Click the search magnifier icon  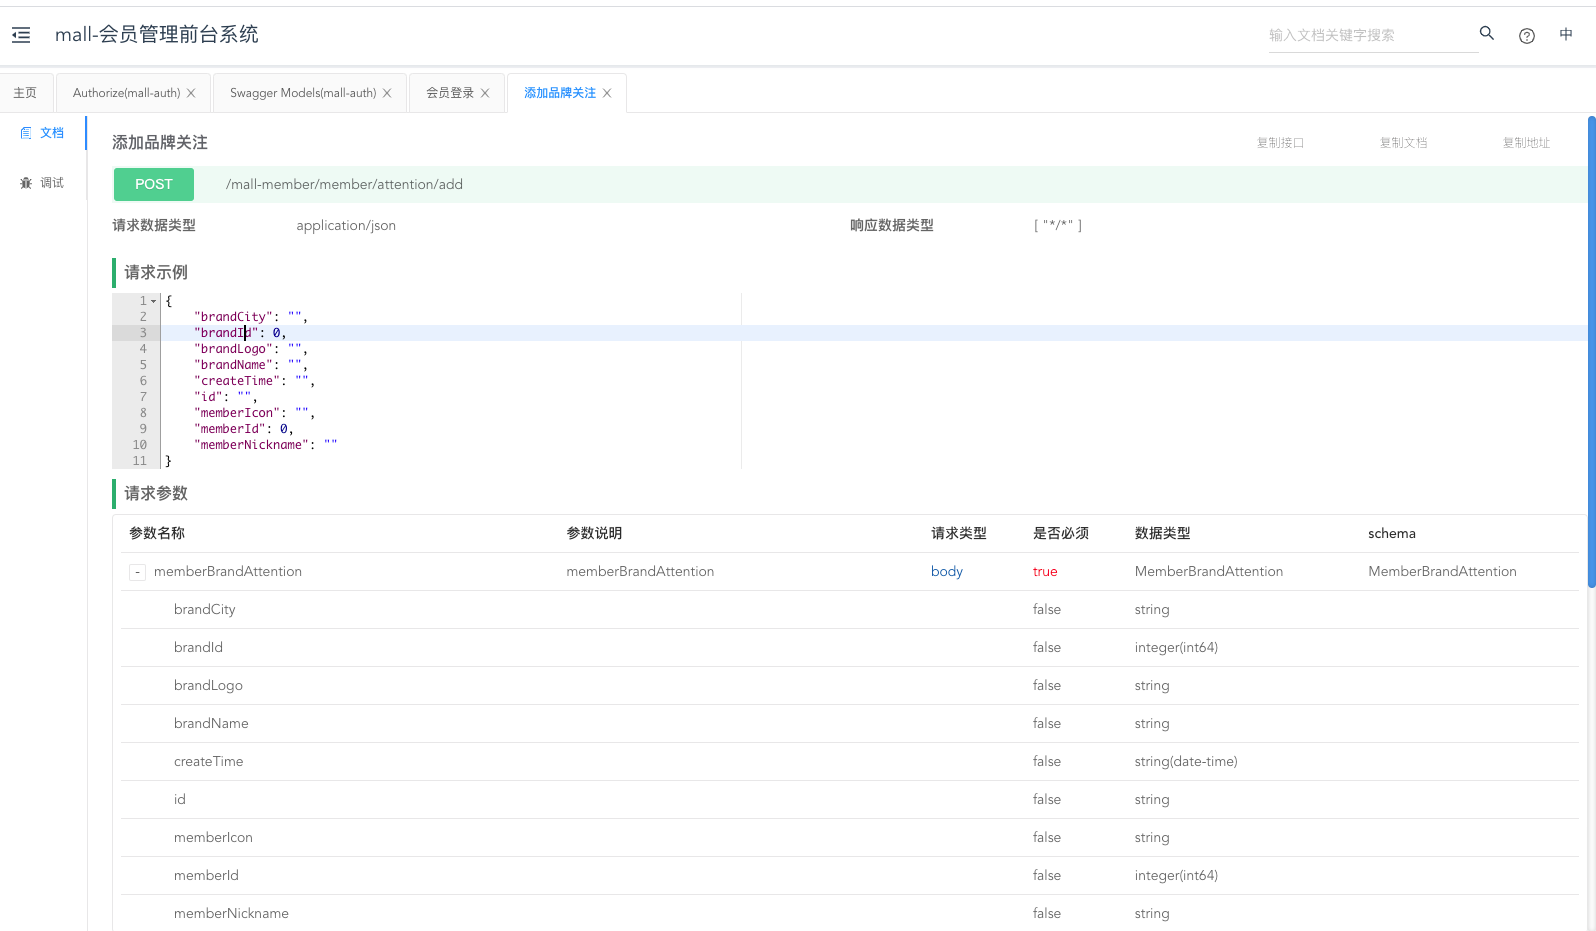click(1487, 33)
